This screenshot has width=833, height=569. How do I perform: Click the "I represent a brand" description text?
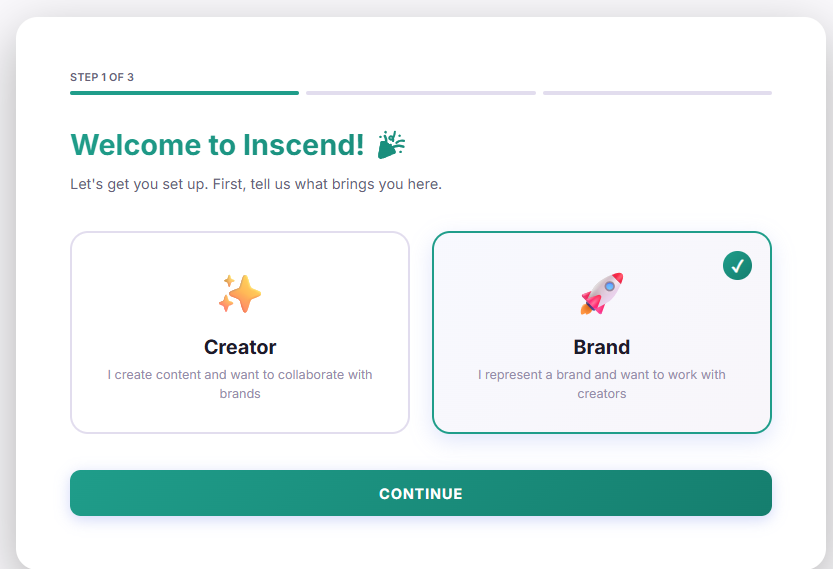point(601,384)
